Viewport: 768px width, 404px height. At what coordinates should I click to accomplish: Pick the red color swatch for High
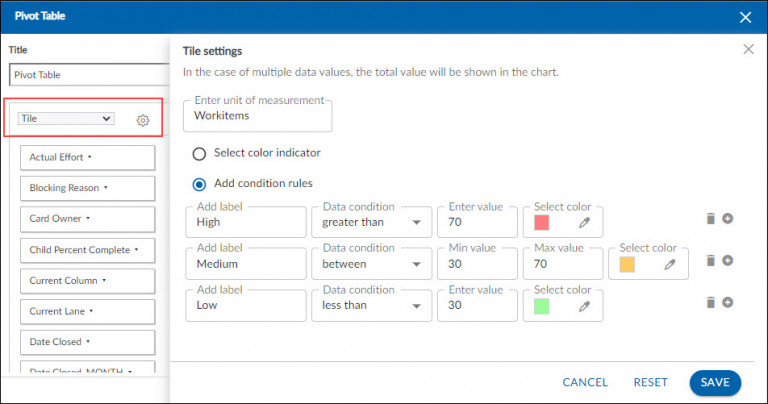pyautogui.click(x=541, y=223)
